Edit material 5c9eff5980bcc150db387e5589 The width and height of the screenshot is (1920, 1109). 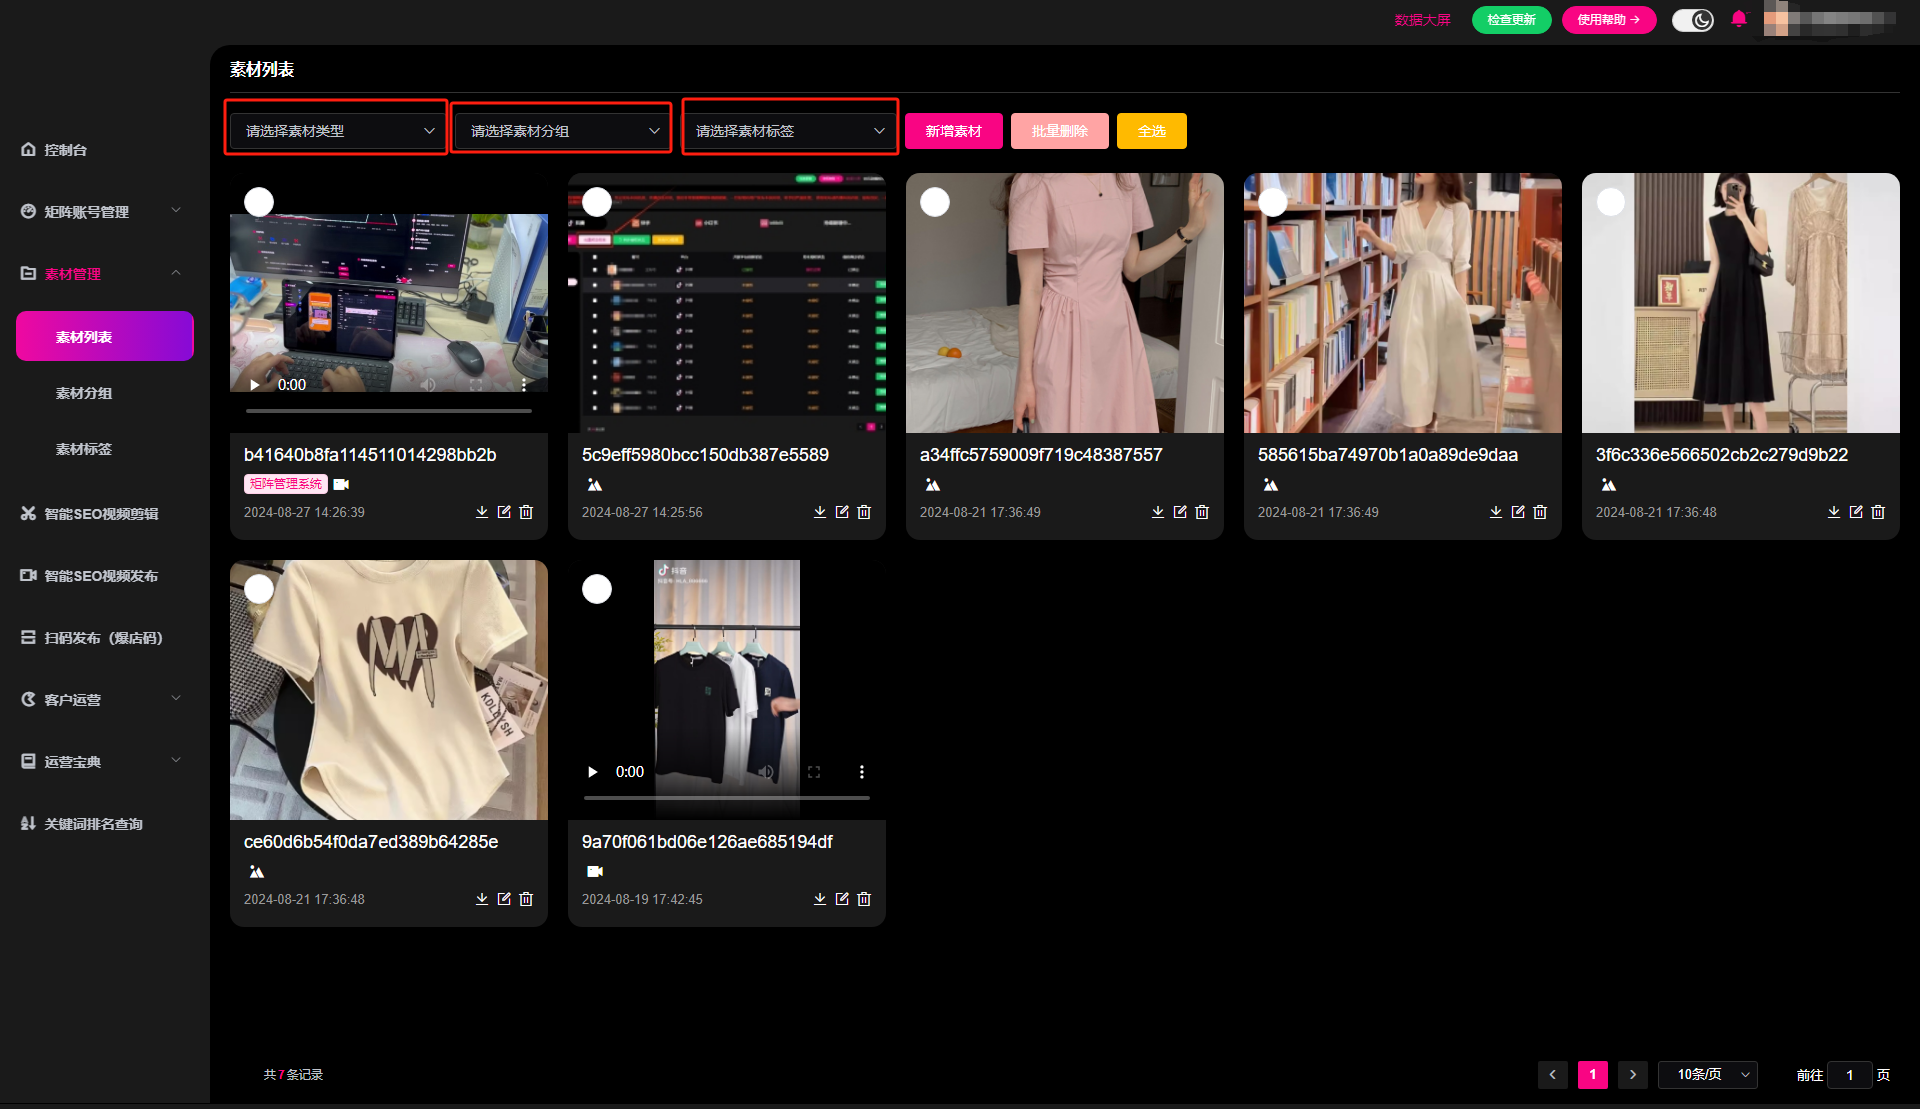click(842, 512)
